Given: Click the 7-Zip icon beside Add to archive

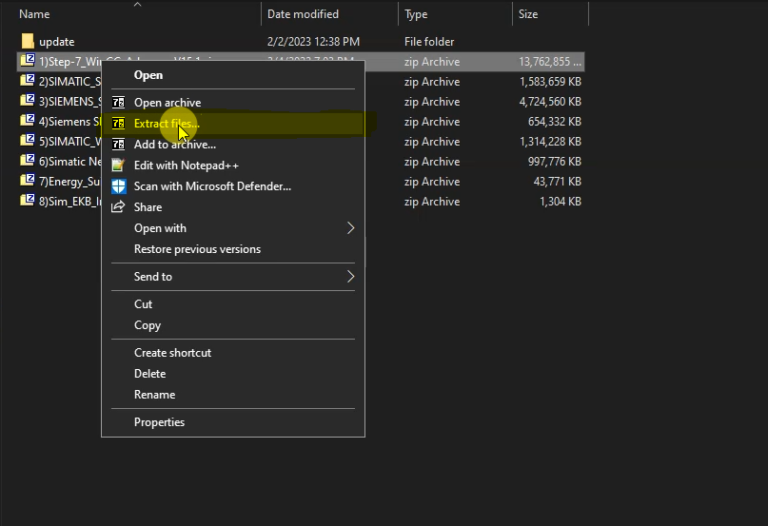Looking at the screenshot, I should click(x=118, y=144).
